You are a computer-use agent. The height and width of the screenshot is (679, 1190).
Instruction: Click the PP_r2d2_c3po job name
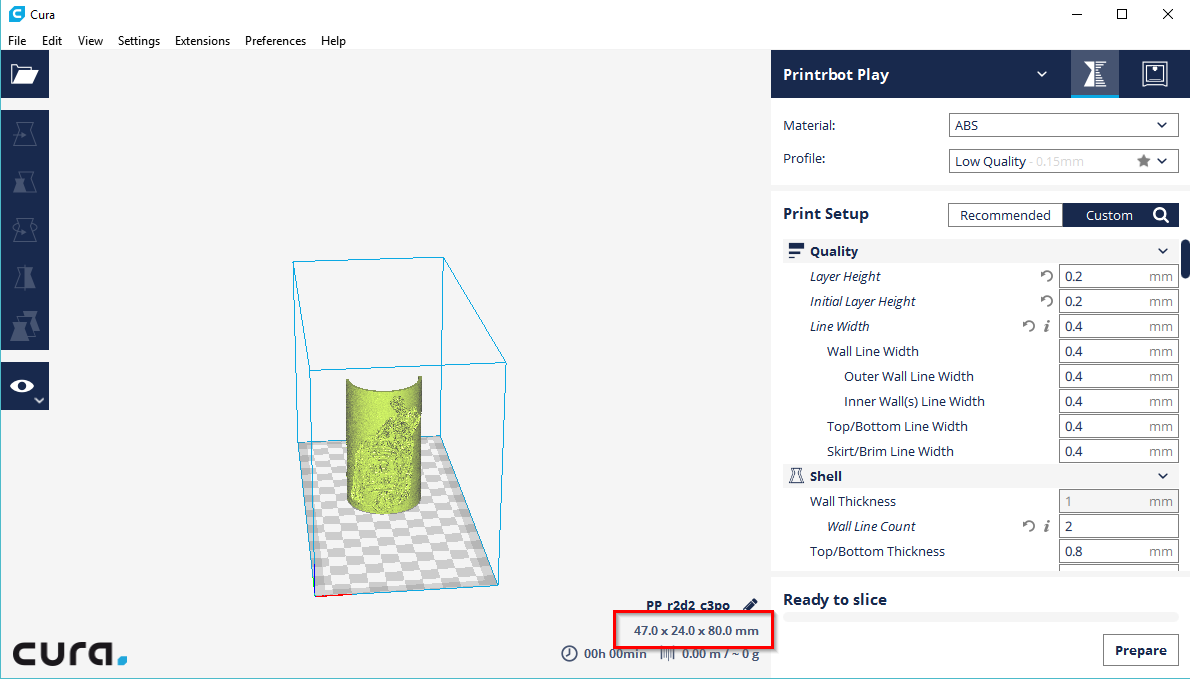[688, 605]
